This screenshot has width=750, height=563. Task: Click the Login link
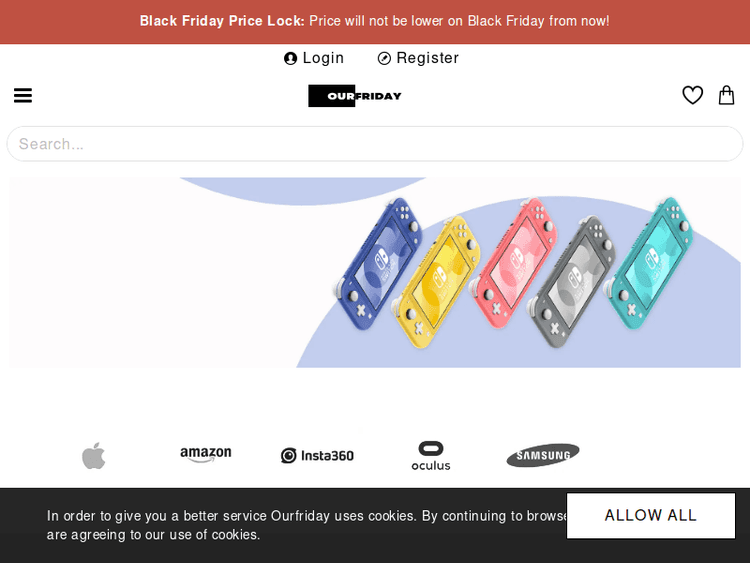pos(314,58)
